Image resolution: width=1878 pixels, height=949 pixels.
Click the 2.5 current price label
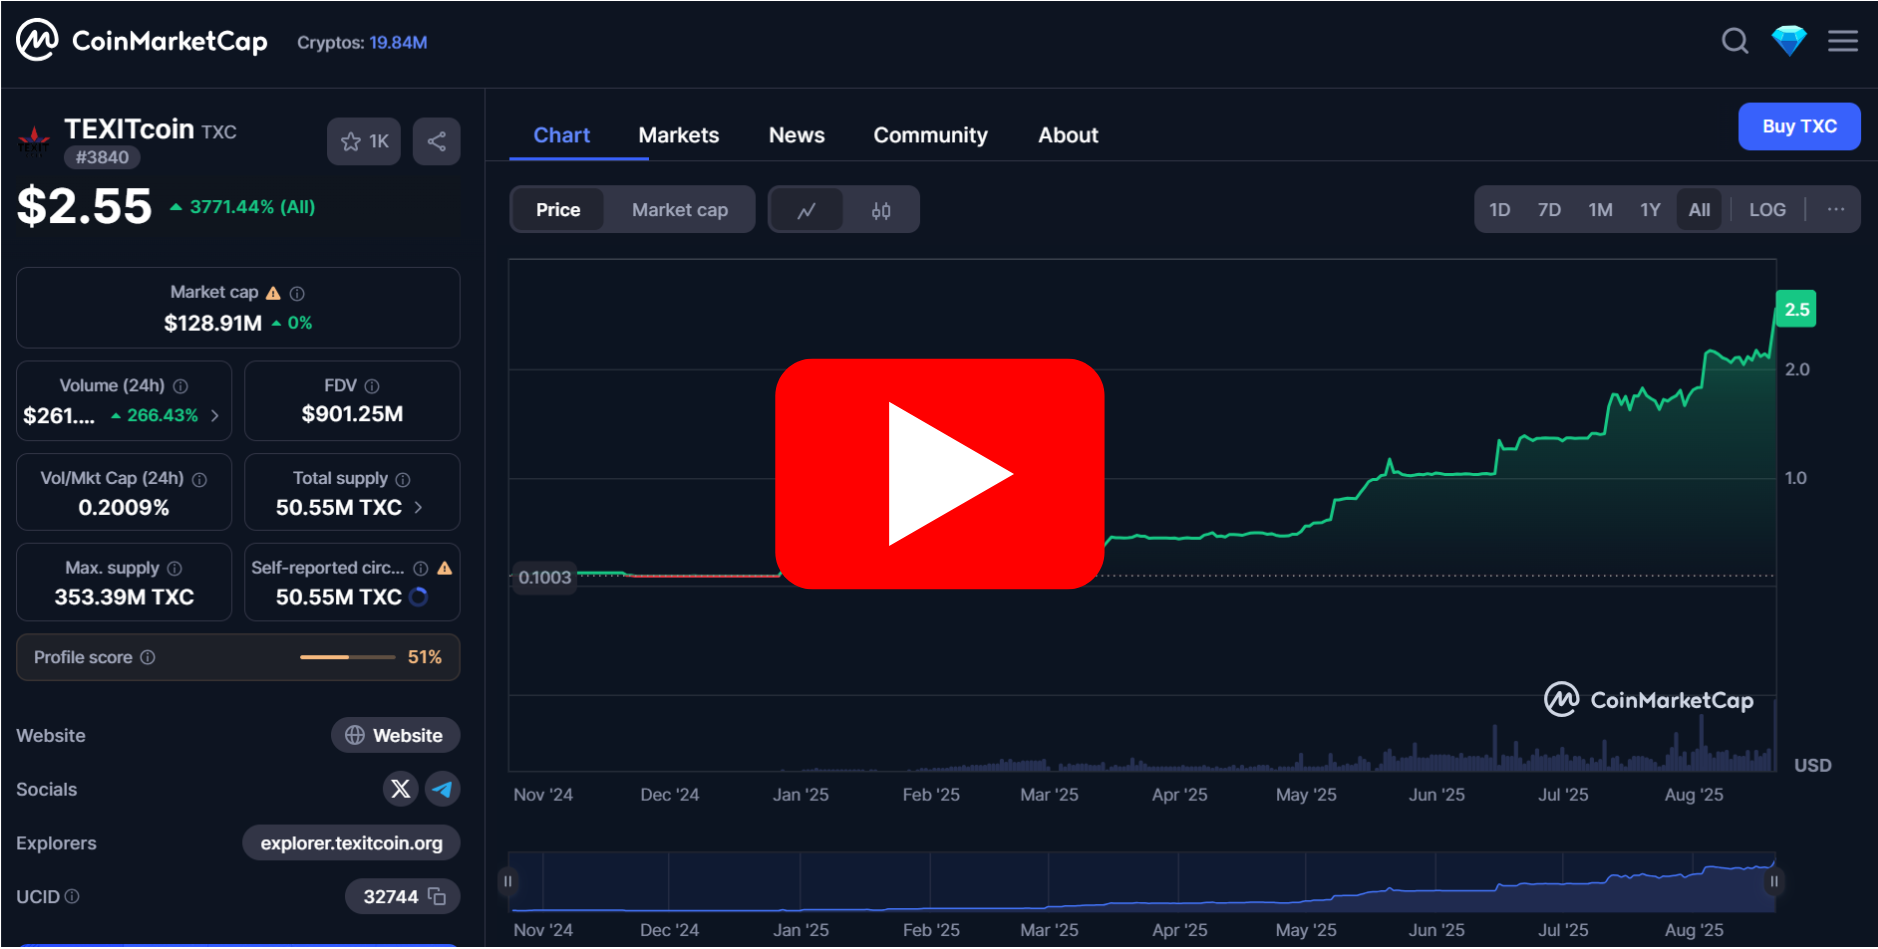coord(1796,309)
